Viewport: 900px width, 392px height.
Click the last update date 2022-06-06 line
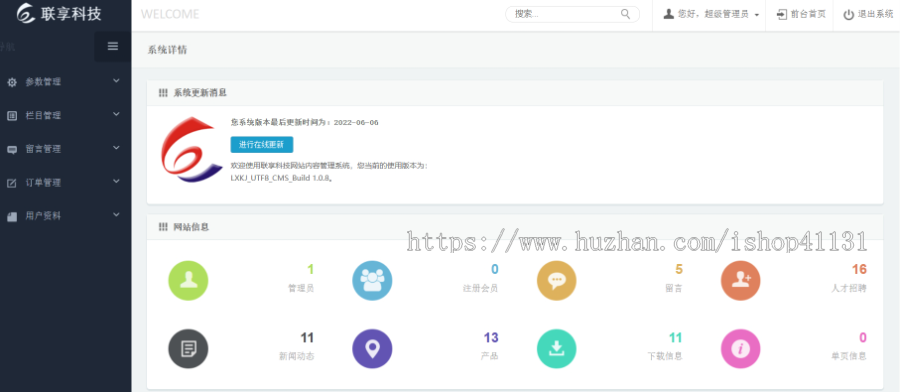pyautogui.click(x=304, y=122)
